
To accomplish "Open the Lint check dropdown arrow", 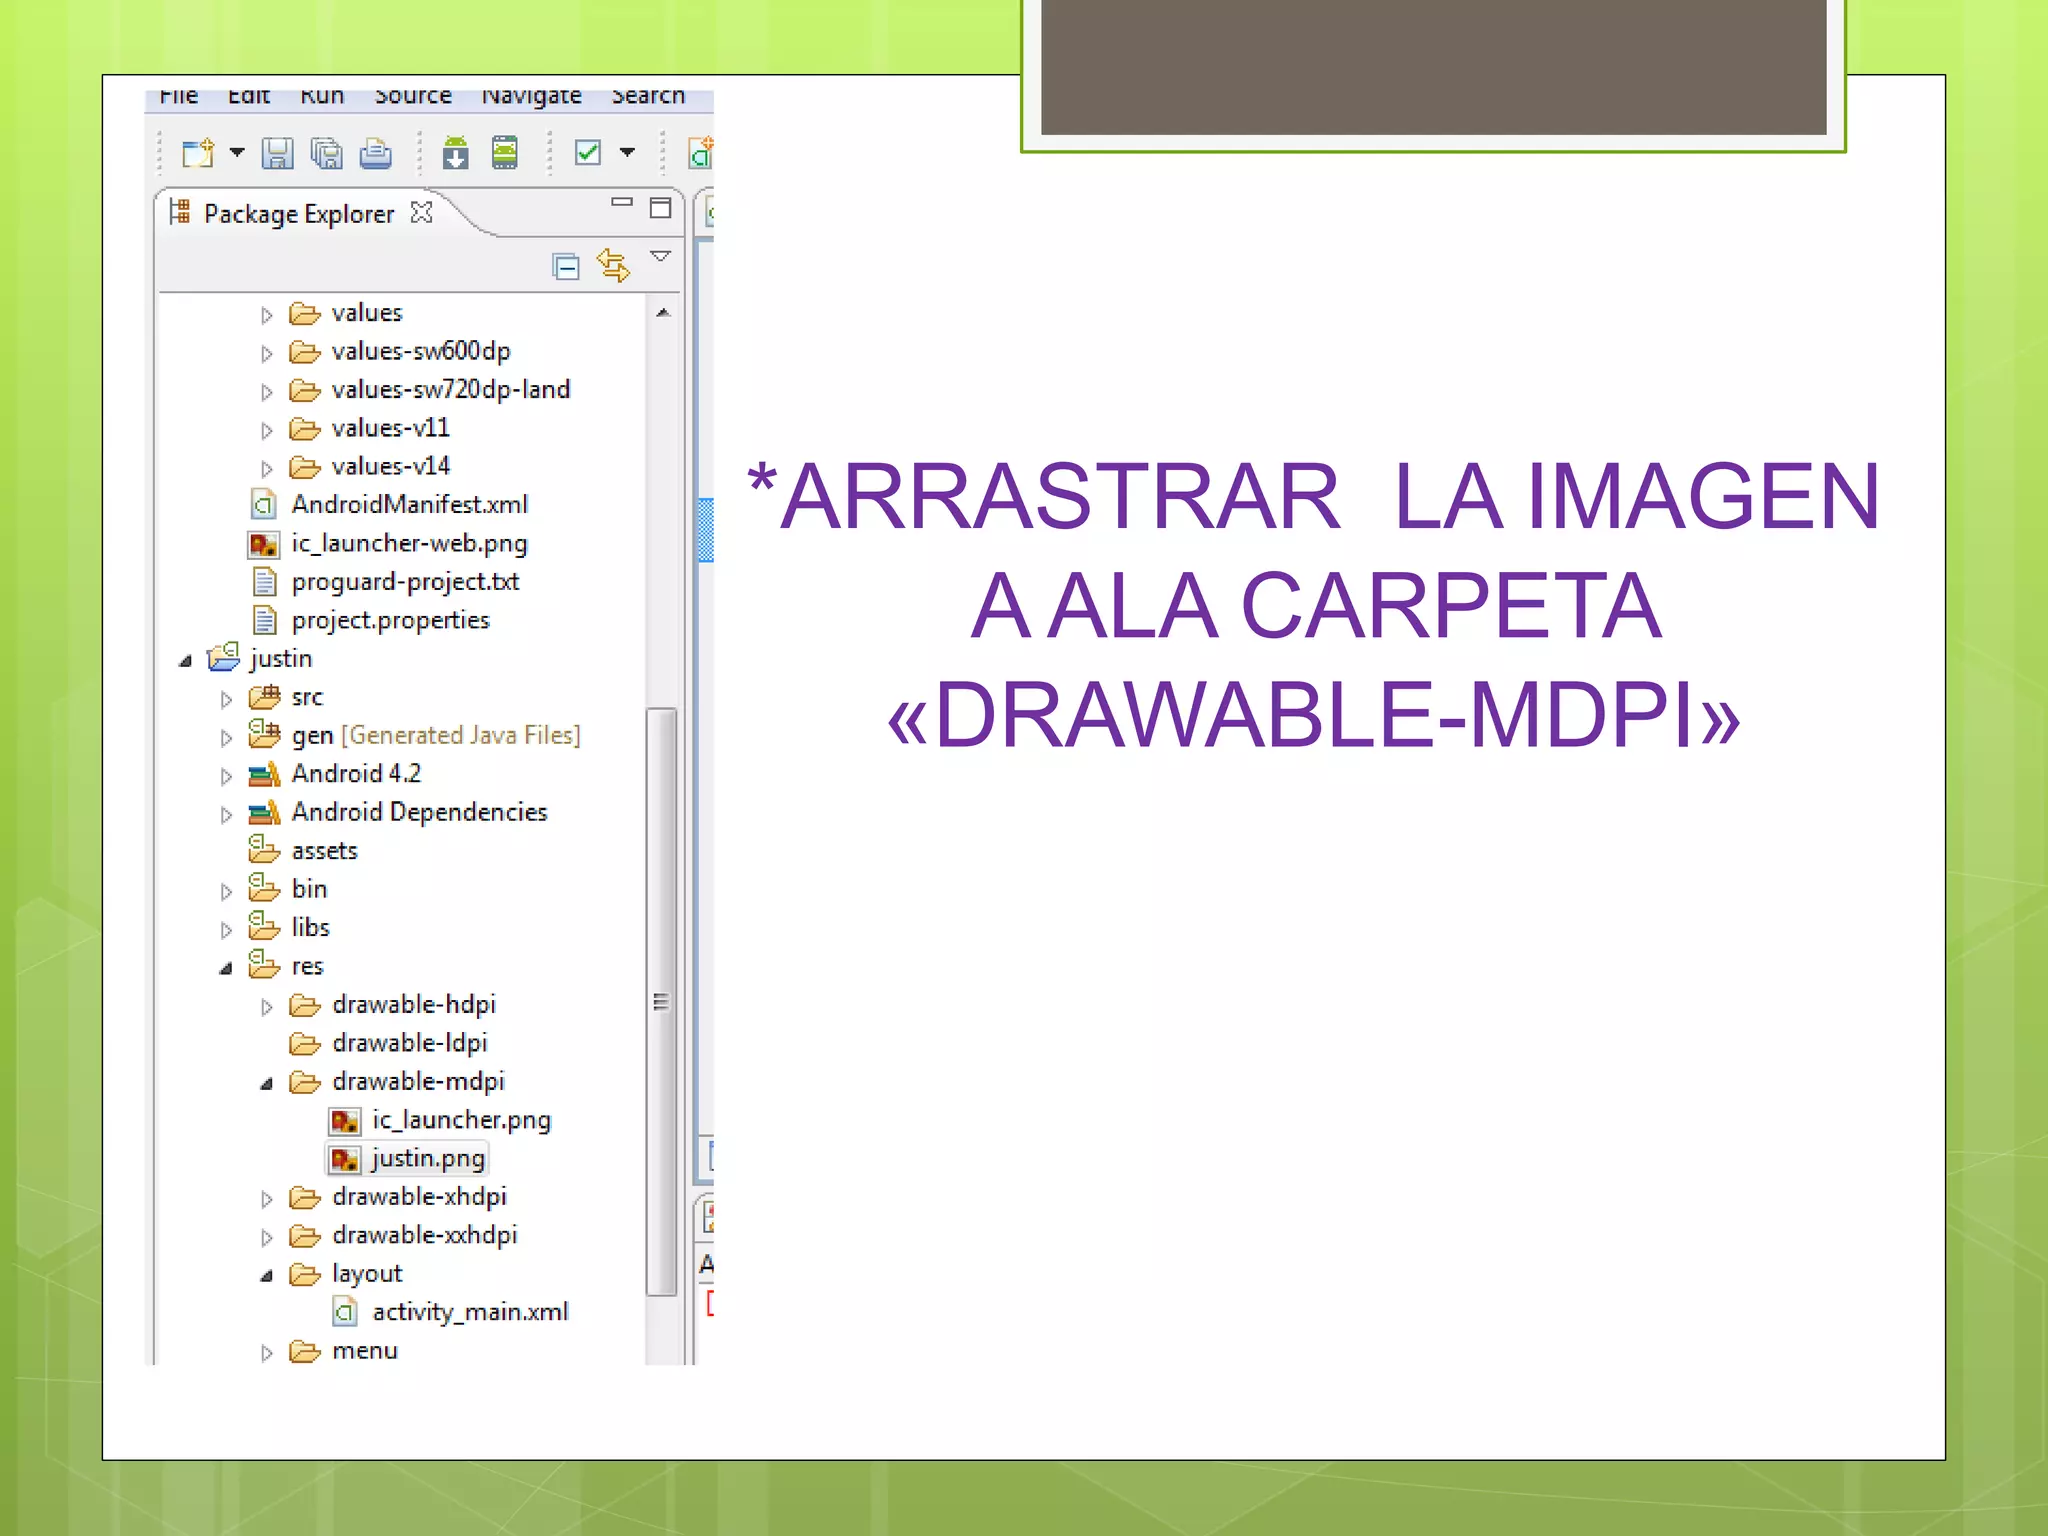I will [x=627, y=153].
